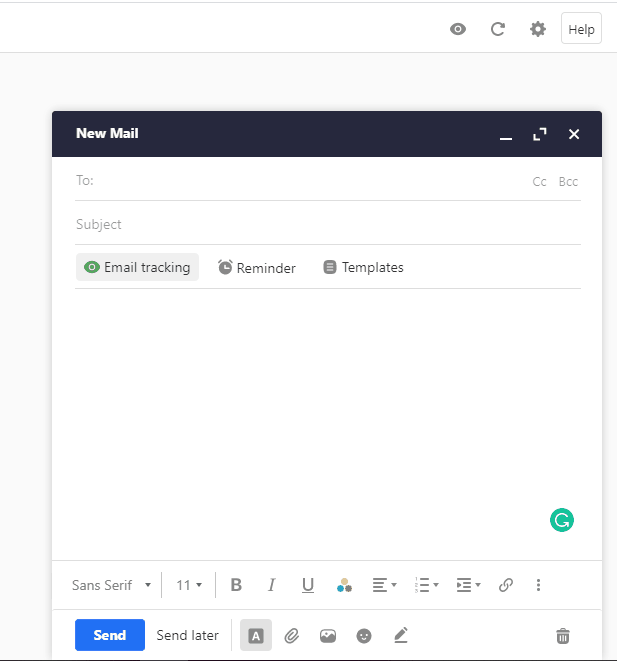This screenshot has height=661, width=617.
Task: Open the Templates menu
Action: (x=363, y=267)
